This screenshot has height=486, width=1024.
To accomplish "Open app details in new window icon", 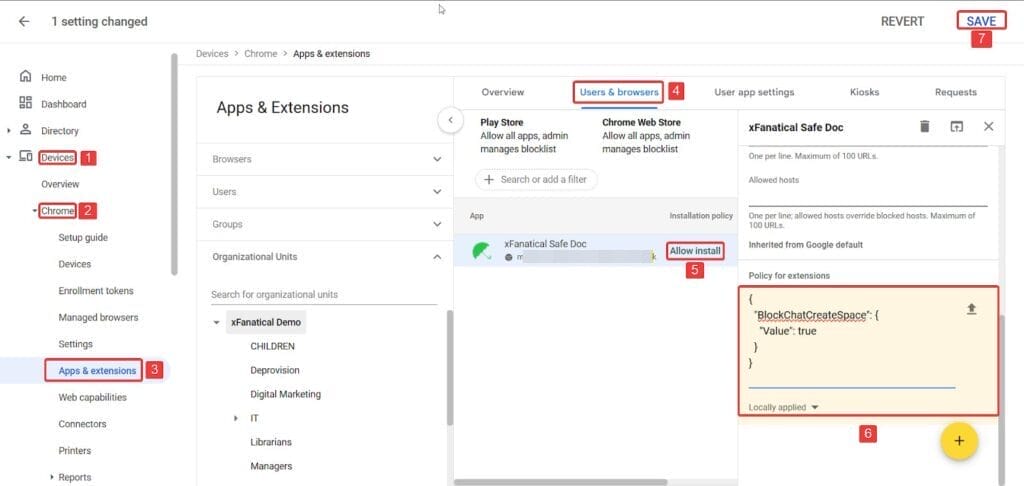I will pos(956,127).
